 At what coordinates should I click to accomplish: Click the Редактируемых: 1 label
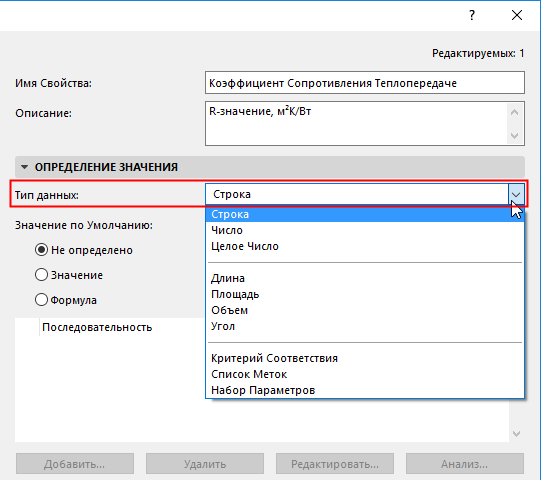478,53
